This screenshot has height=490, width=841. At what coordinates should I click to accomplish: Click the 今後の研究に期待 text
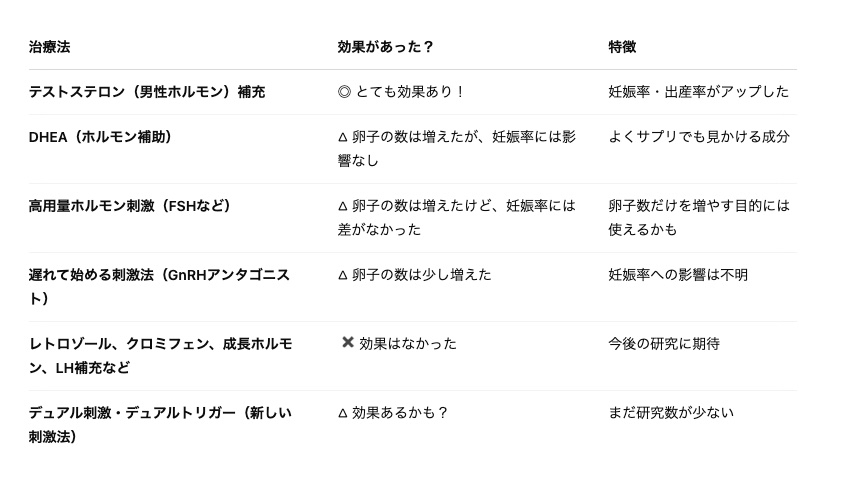[664, 344]
